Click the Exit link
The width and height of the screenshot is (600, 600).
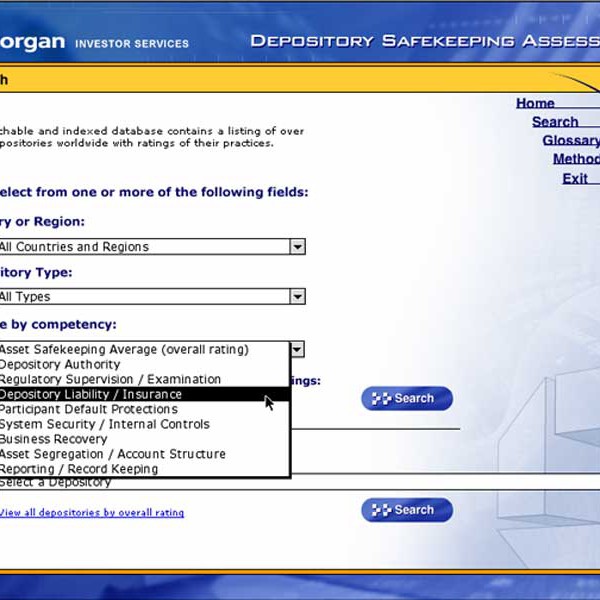[x=575, y=179]
